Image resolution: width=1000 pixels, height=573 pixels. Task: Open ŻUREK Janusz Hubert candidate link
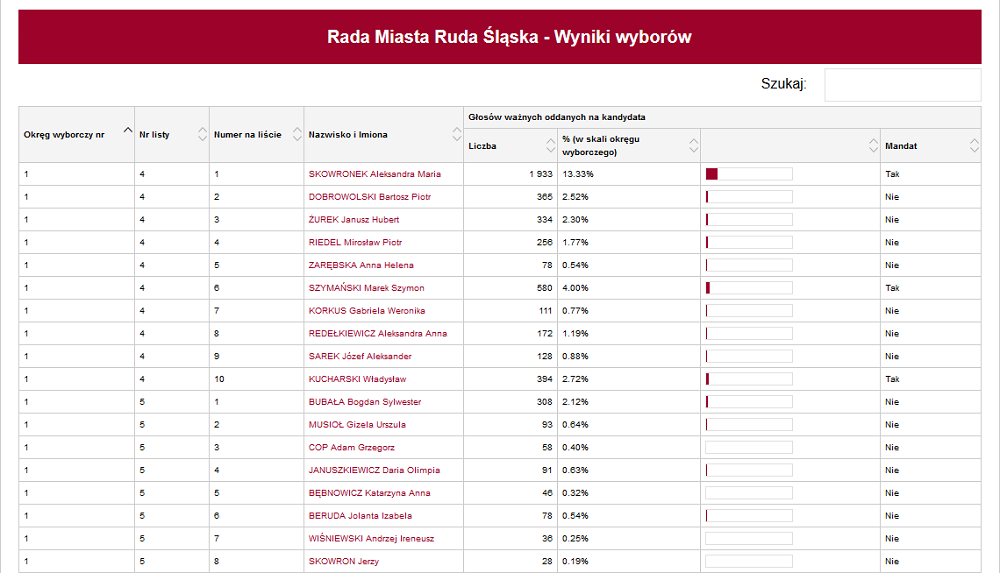coord(353,220)
